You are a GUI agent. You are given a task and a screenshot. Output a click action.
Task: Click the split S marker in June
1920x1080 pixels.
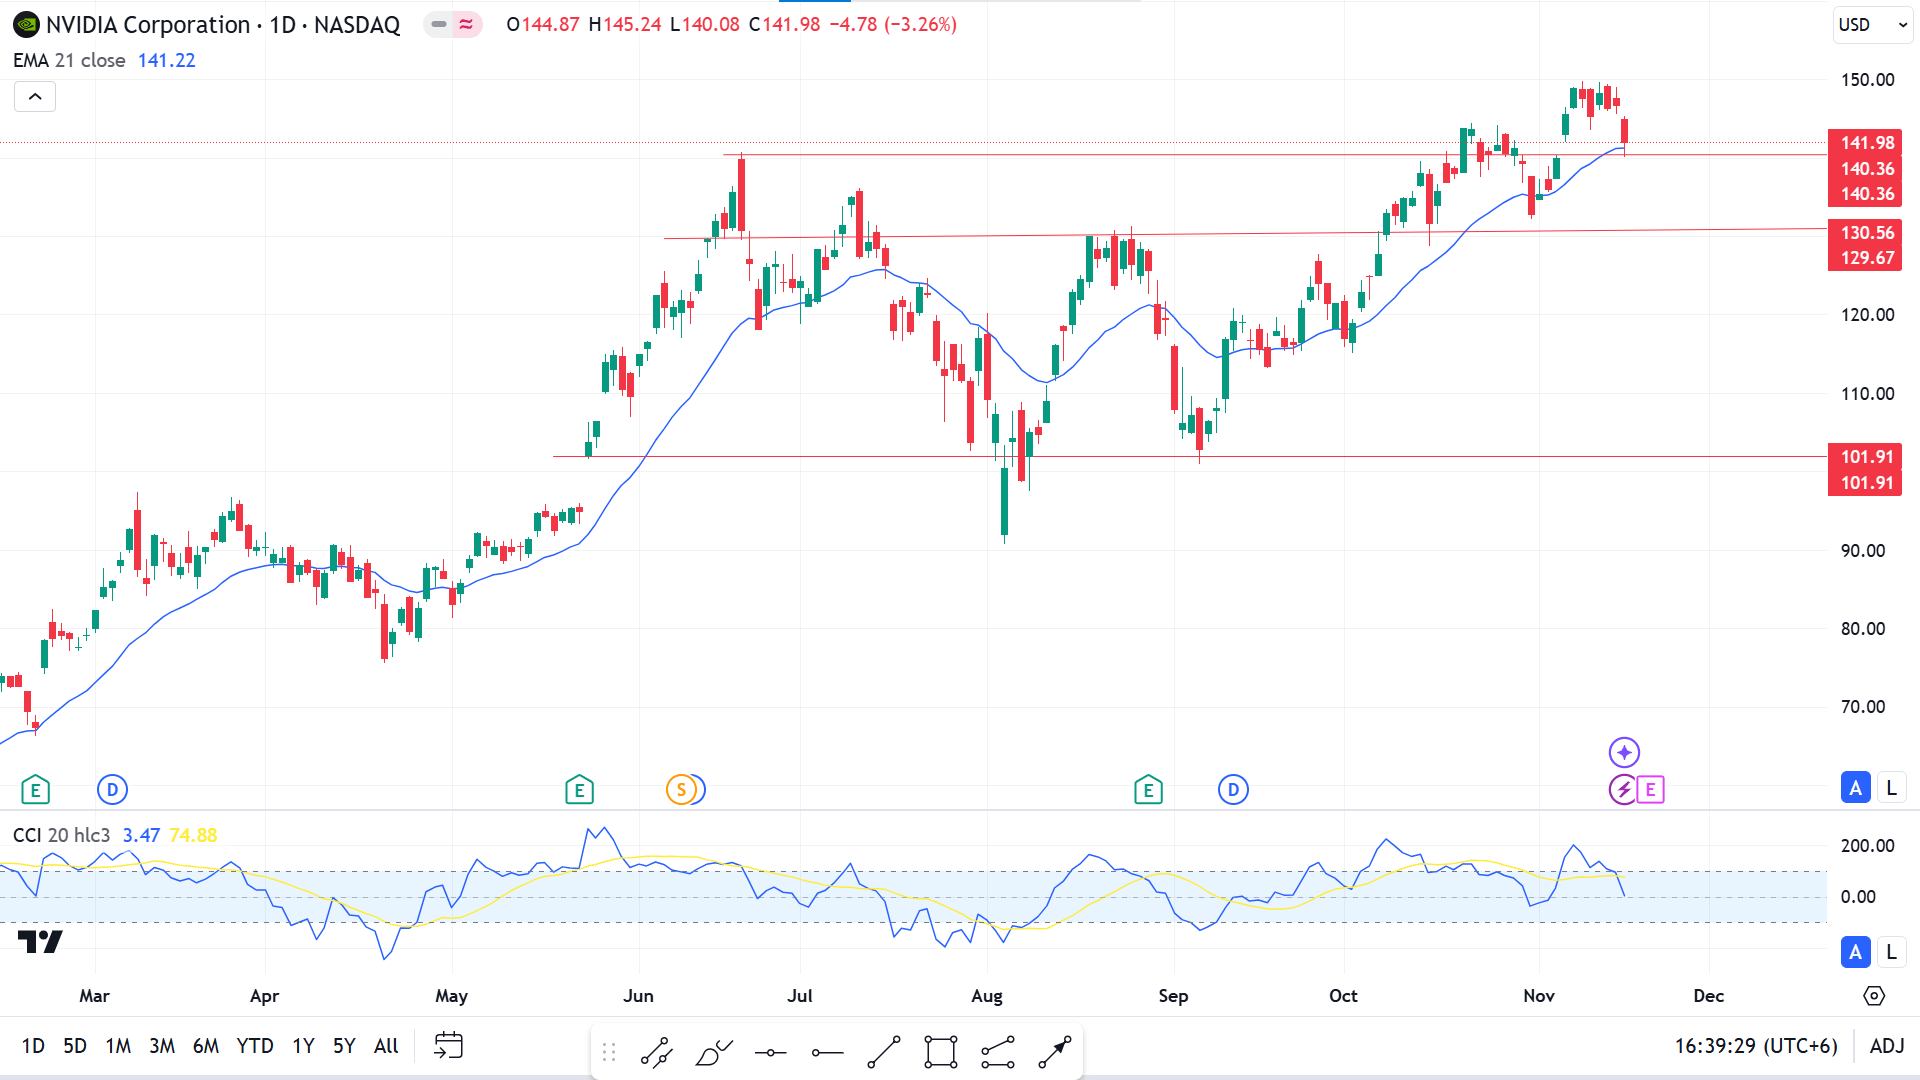pos(682,790)
